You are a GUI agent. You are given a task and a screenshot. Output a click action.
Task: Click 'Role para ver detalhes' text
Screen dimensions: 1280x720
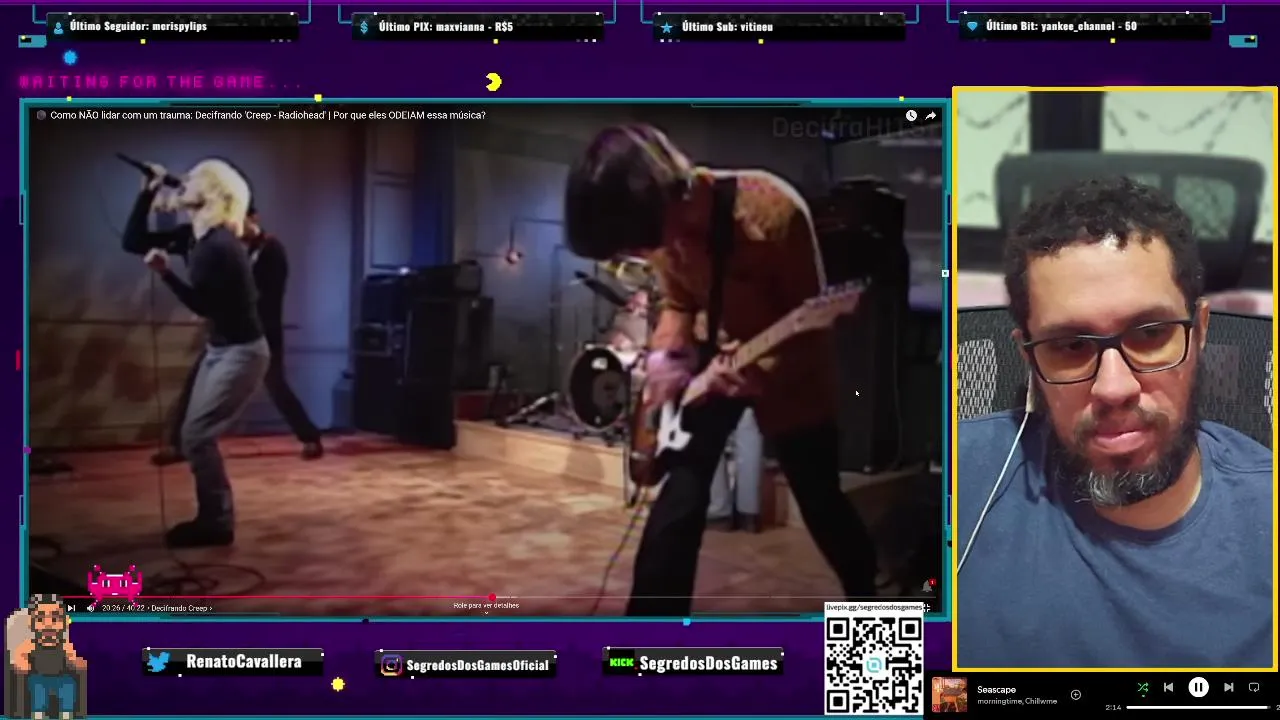[486, 605]
